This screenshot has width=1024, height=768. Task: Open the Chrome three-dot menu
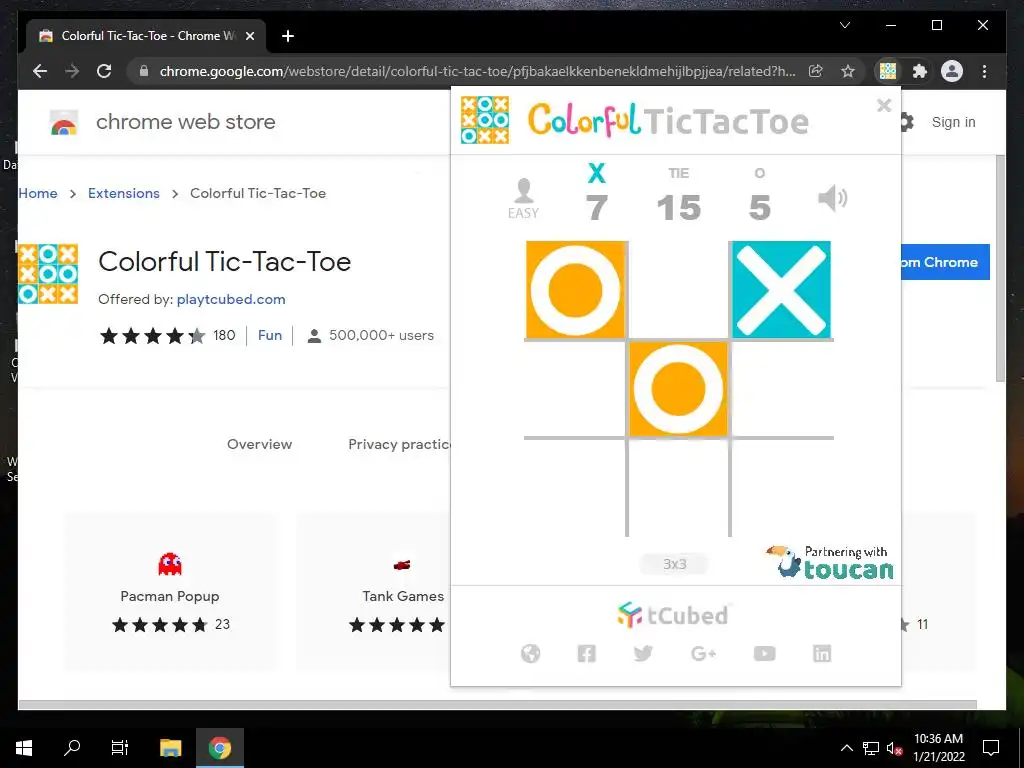click(984, 71)
